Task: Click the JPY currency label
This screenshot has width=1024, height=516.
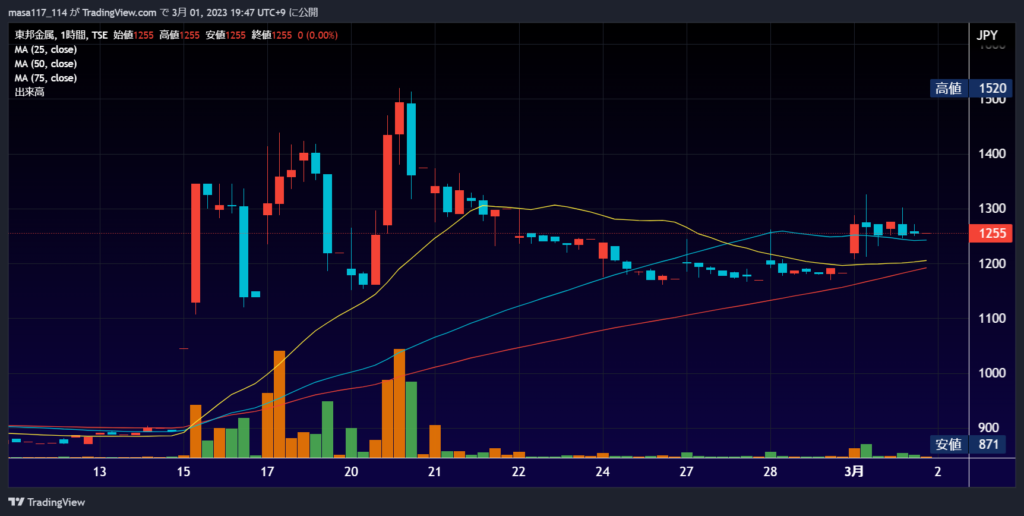Action: click(987, 36)
